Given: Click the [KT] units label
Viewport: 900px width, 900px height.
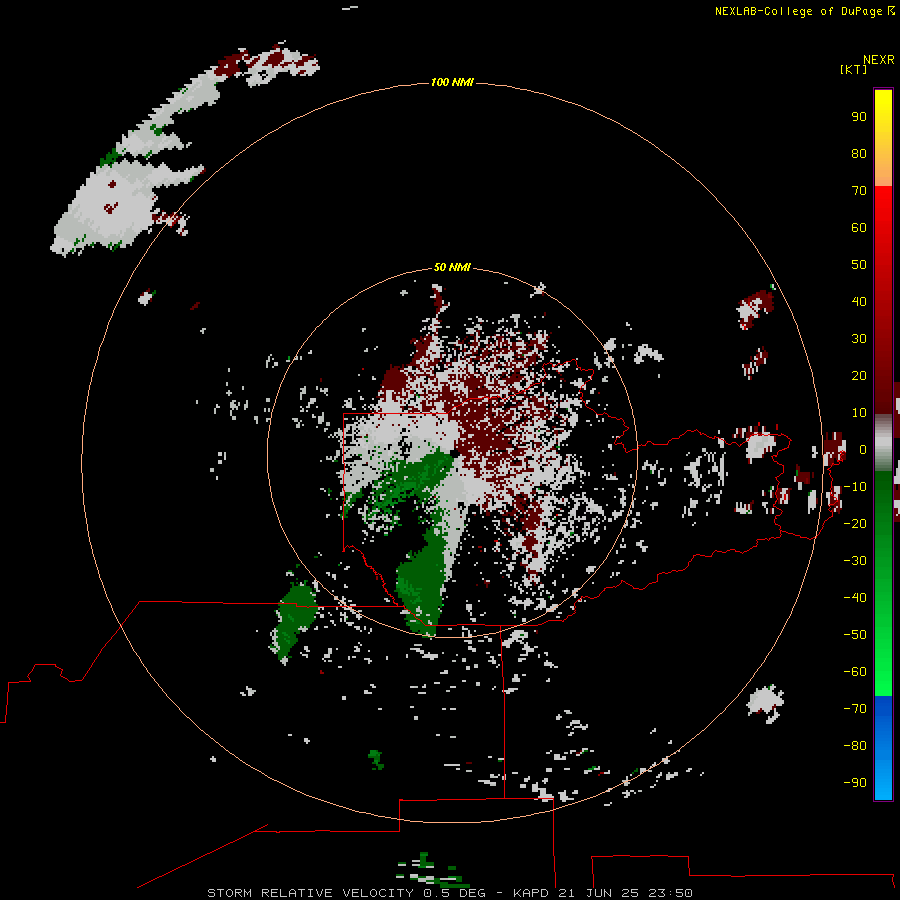Looking at the screenshot, I should (854, 69).
